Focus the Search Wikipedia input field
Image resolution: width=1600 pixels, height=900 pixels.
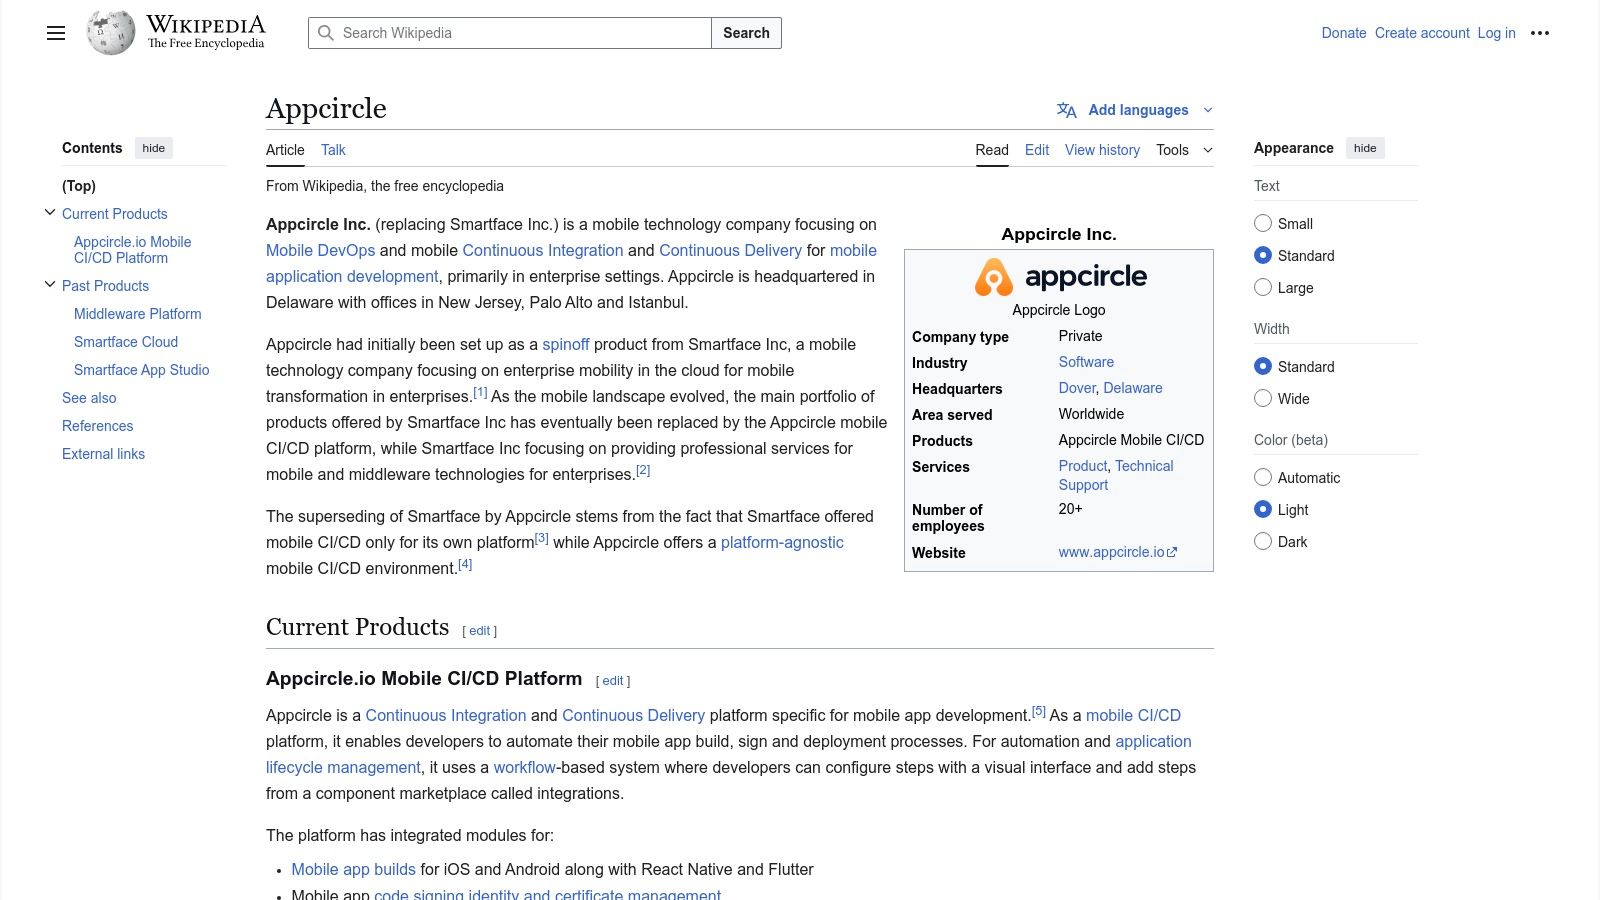tap(510, 33)
